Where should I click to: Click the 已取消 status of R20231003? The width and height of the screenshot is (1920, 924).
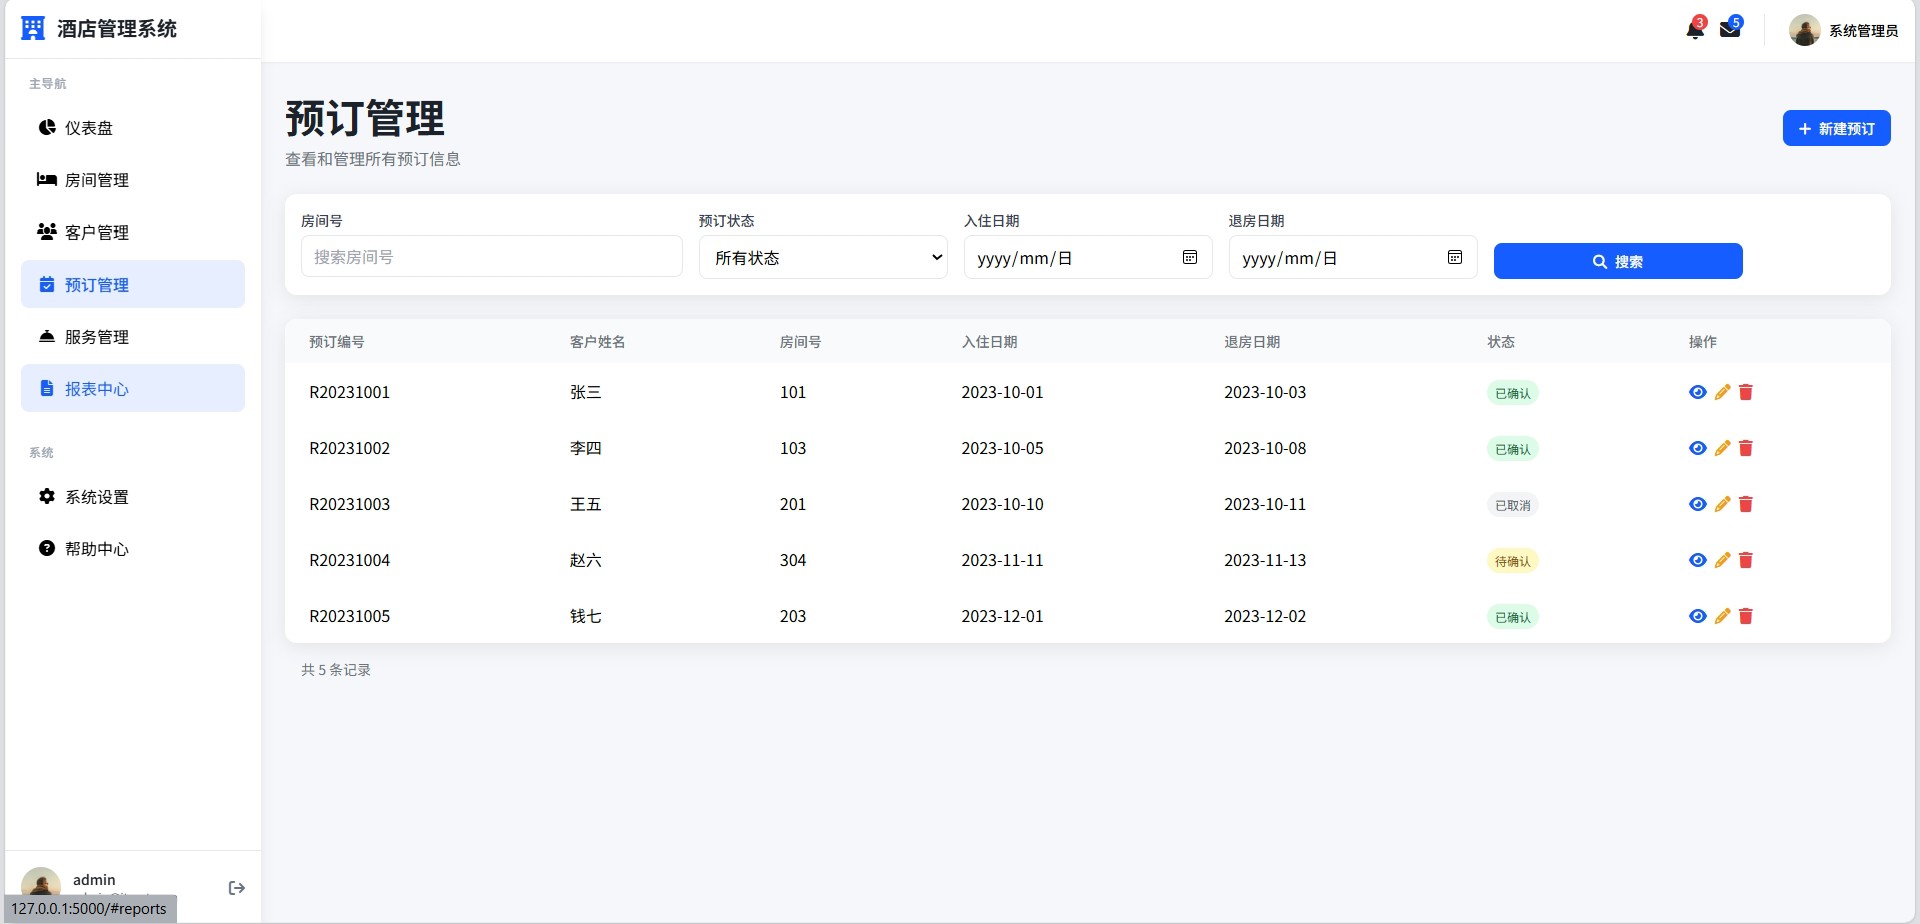tap(1512, 505)
